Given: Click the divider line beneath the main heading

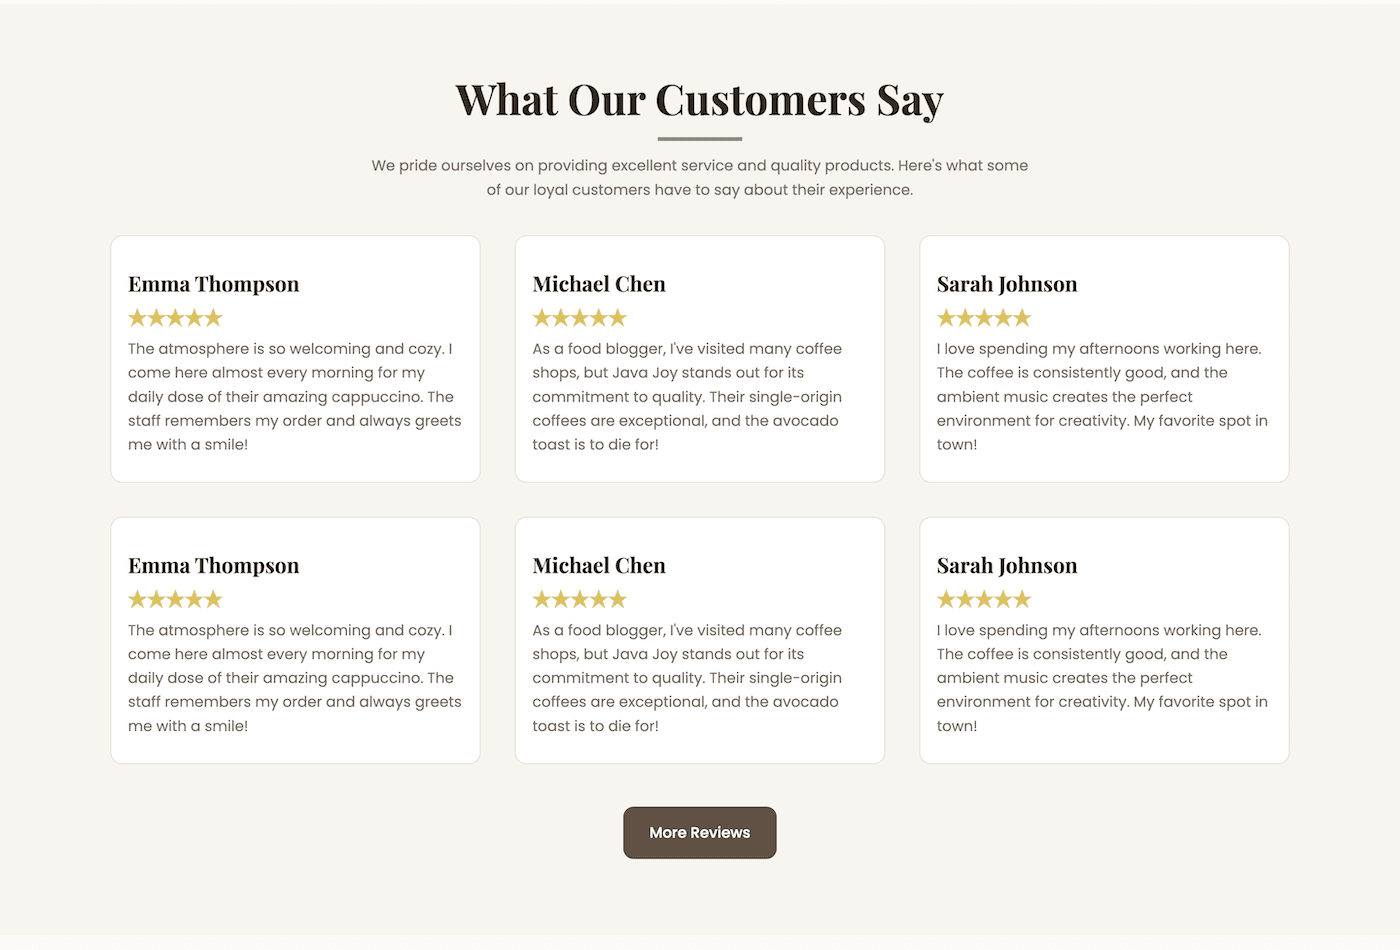Looking at the screenshot, I should tap(700, 139).
